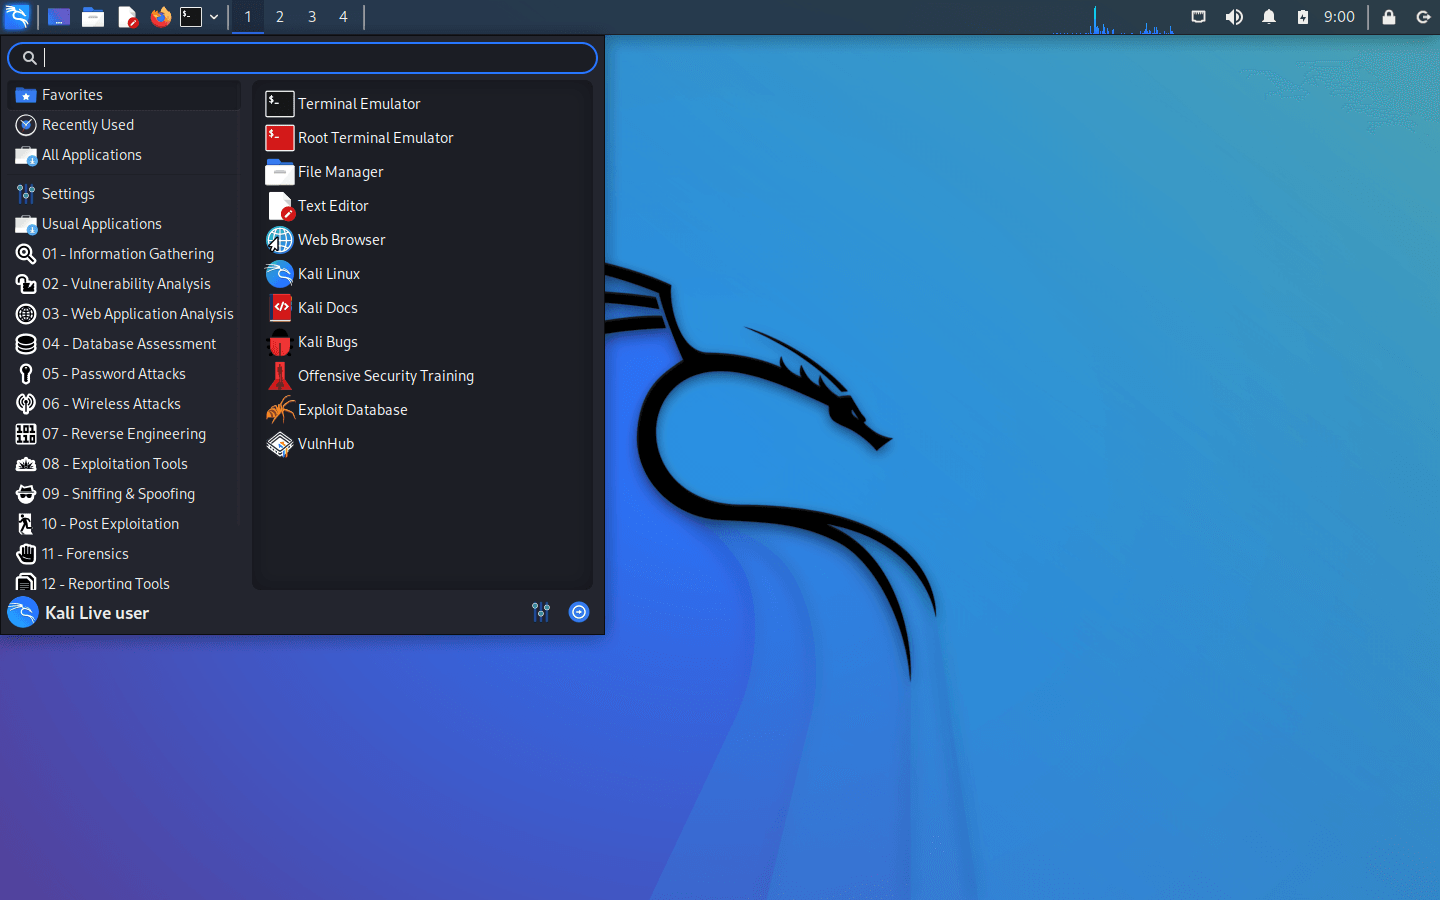Click Kali Live user name
The height and width of the screenshot is (900, 1440).
click(97, 613)
